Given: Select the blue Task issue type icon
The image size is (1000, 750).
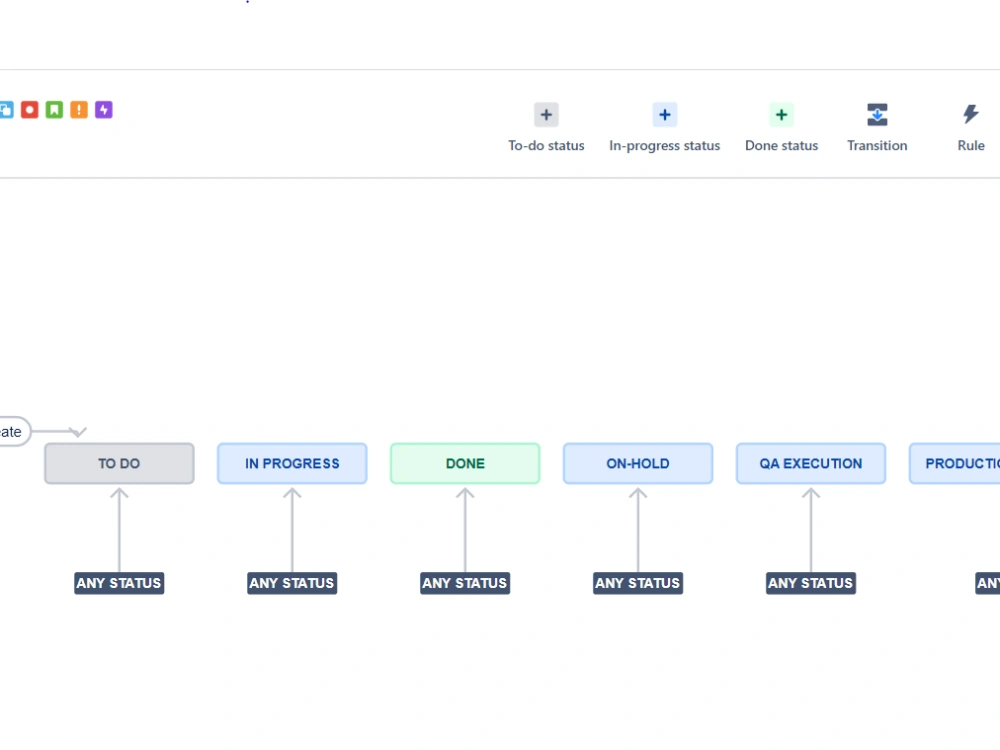Looking at the screenshot, I should (x=5, y=109).
